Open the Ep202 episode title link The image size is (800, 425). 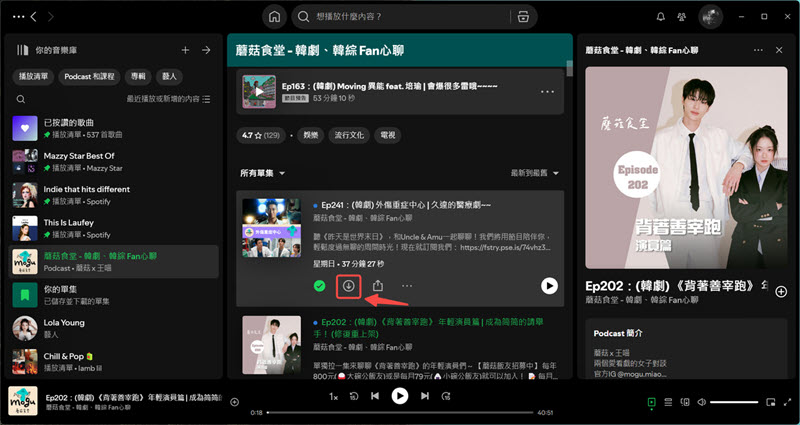429,328
